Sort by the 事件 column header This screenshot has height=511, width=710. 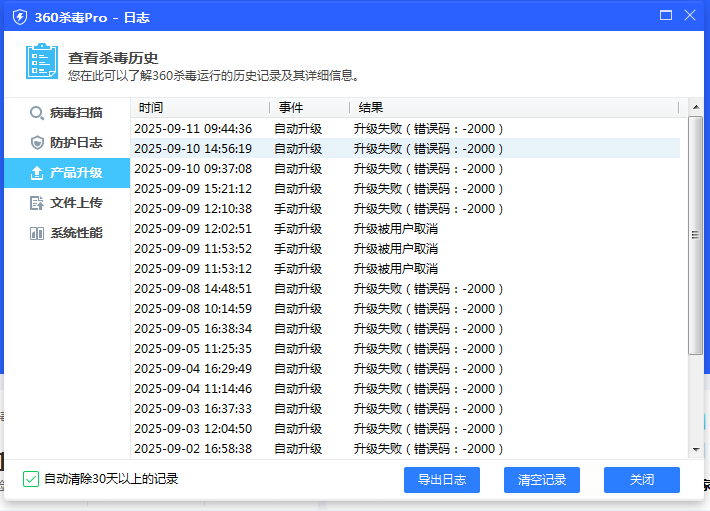pyautogui.click(x=308, y=107)
